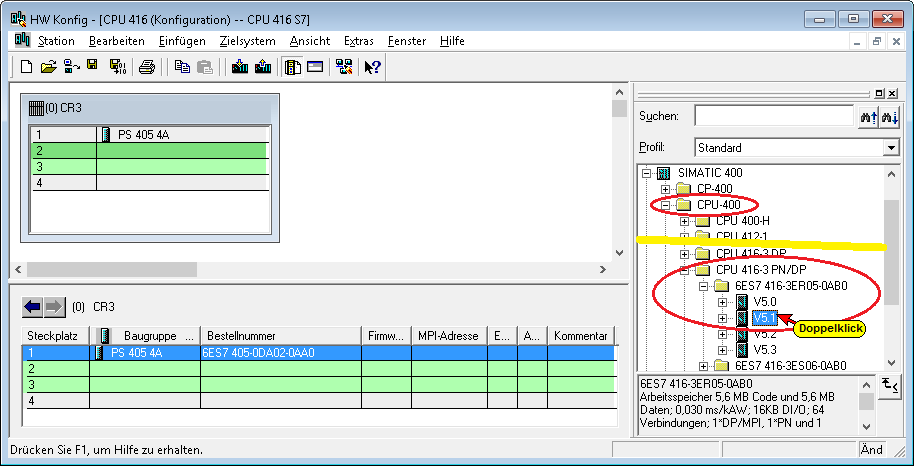The height and width of the screenshot is (466, 914).
Task: Copy the selection with the Copy icon
Action: 182,67
